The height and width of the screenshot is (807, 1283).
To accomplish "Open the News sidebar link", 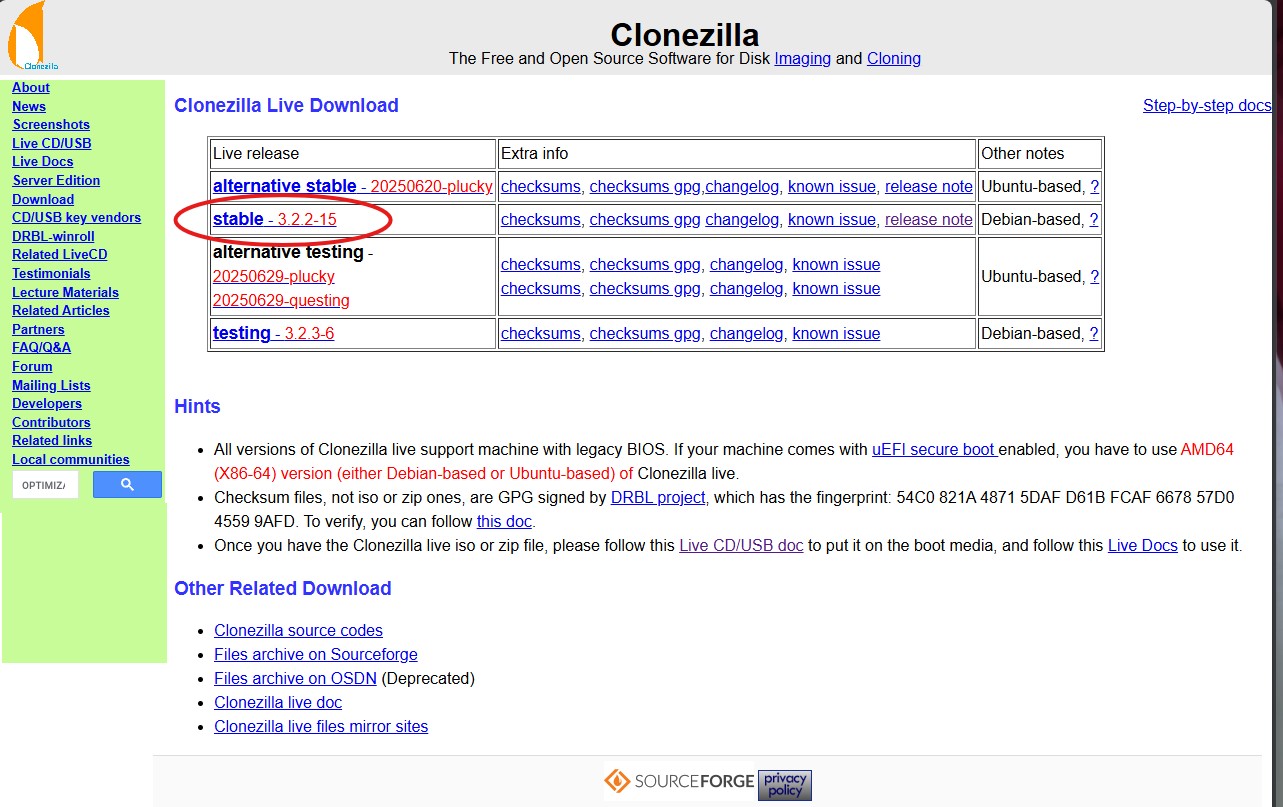I will click(29, 106).
